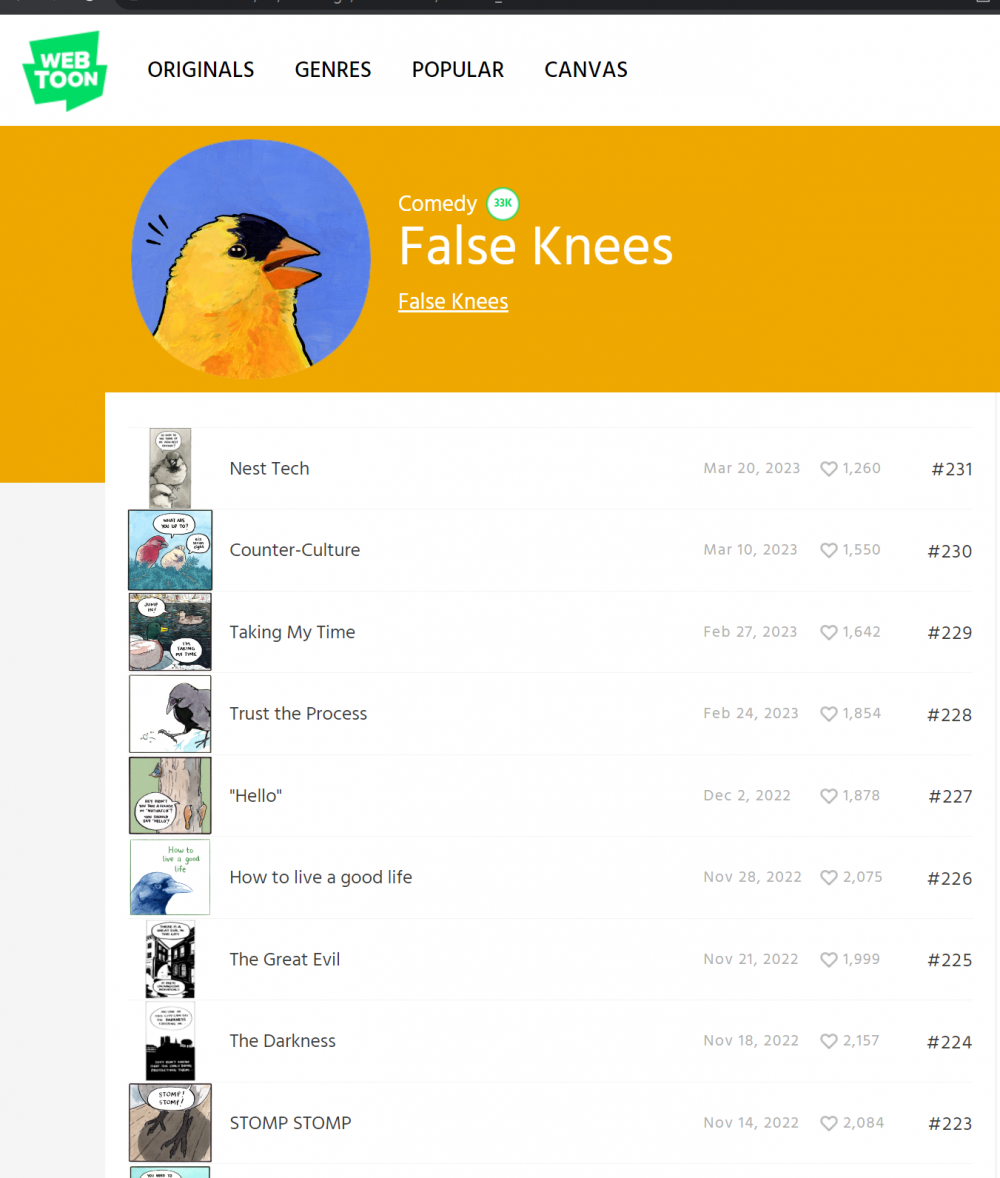Open How to live a good life episode
The height and width of the screenshot is (1178, 1000).
[x=320, y=877]
